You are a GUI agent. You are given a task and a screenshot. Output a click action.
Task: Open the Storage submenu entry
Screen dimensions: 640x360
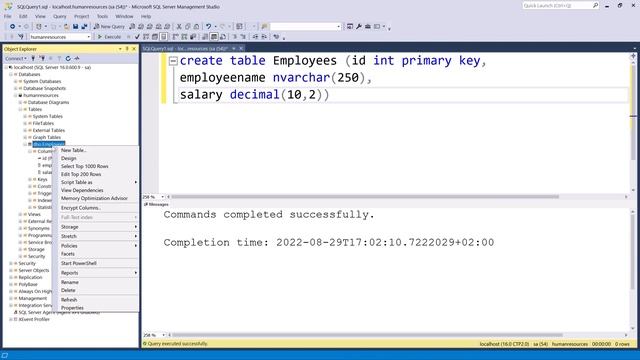coord(97,227)
